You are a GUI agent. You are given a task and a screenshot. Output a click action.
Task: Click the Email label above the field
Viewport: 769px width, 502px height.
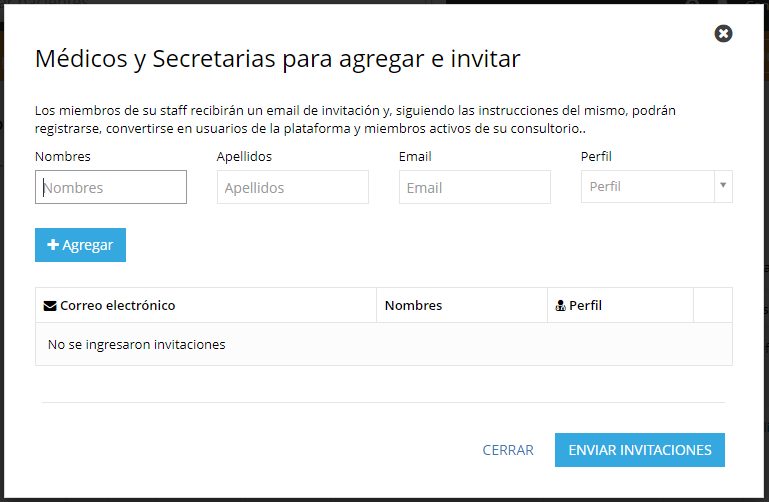(x=415, y=156)
